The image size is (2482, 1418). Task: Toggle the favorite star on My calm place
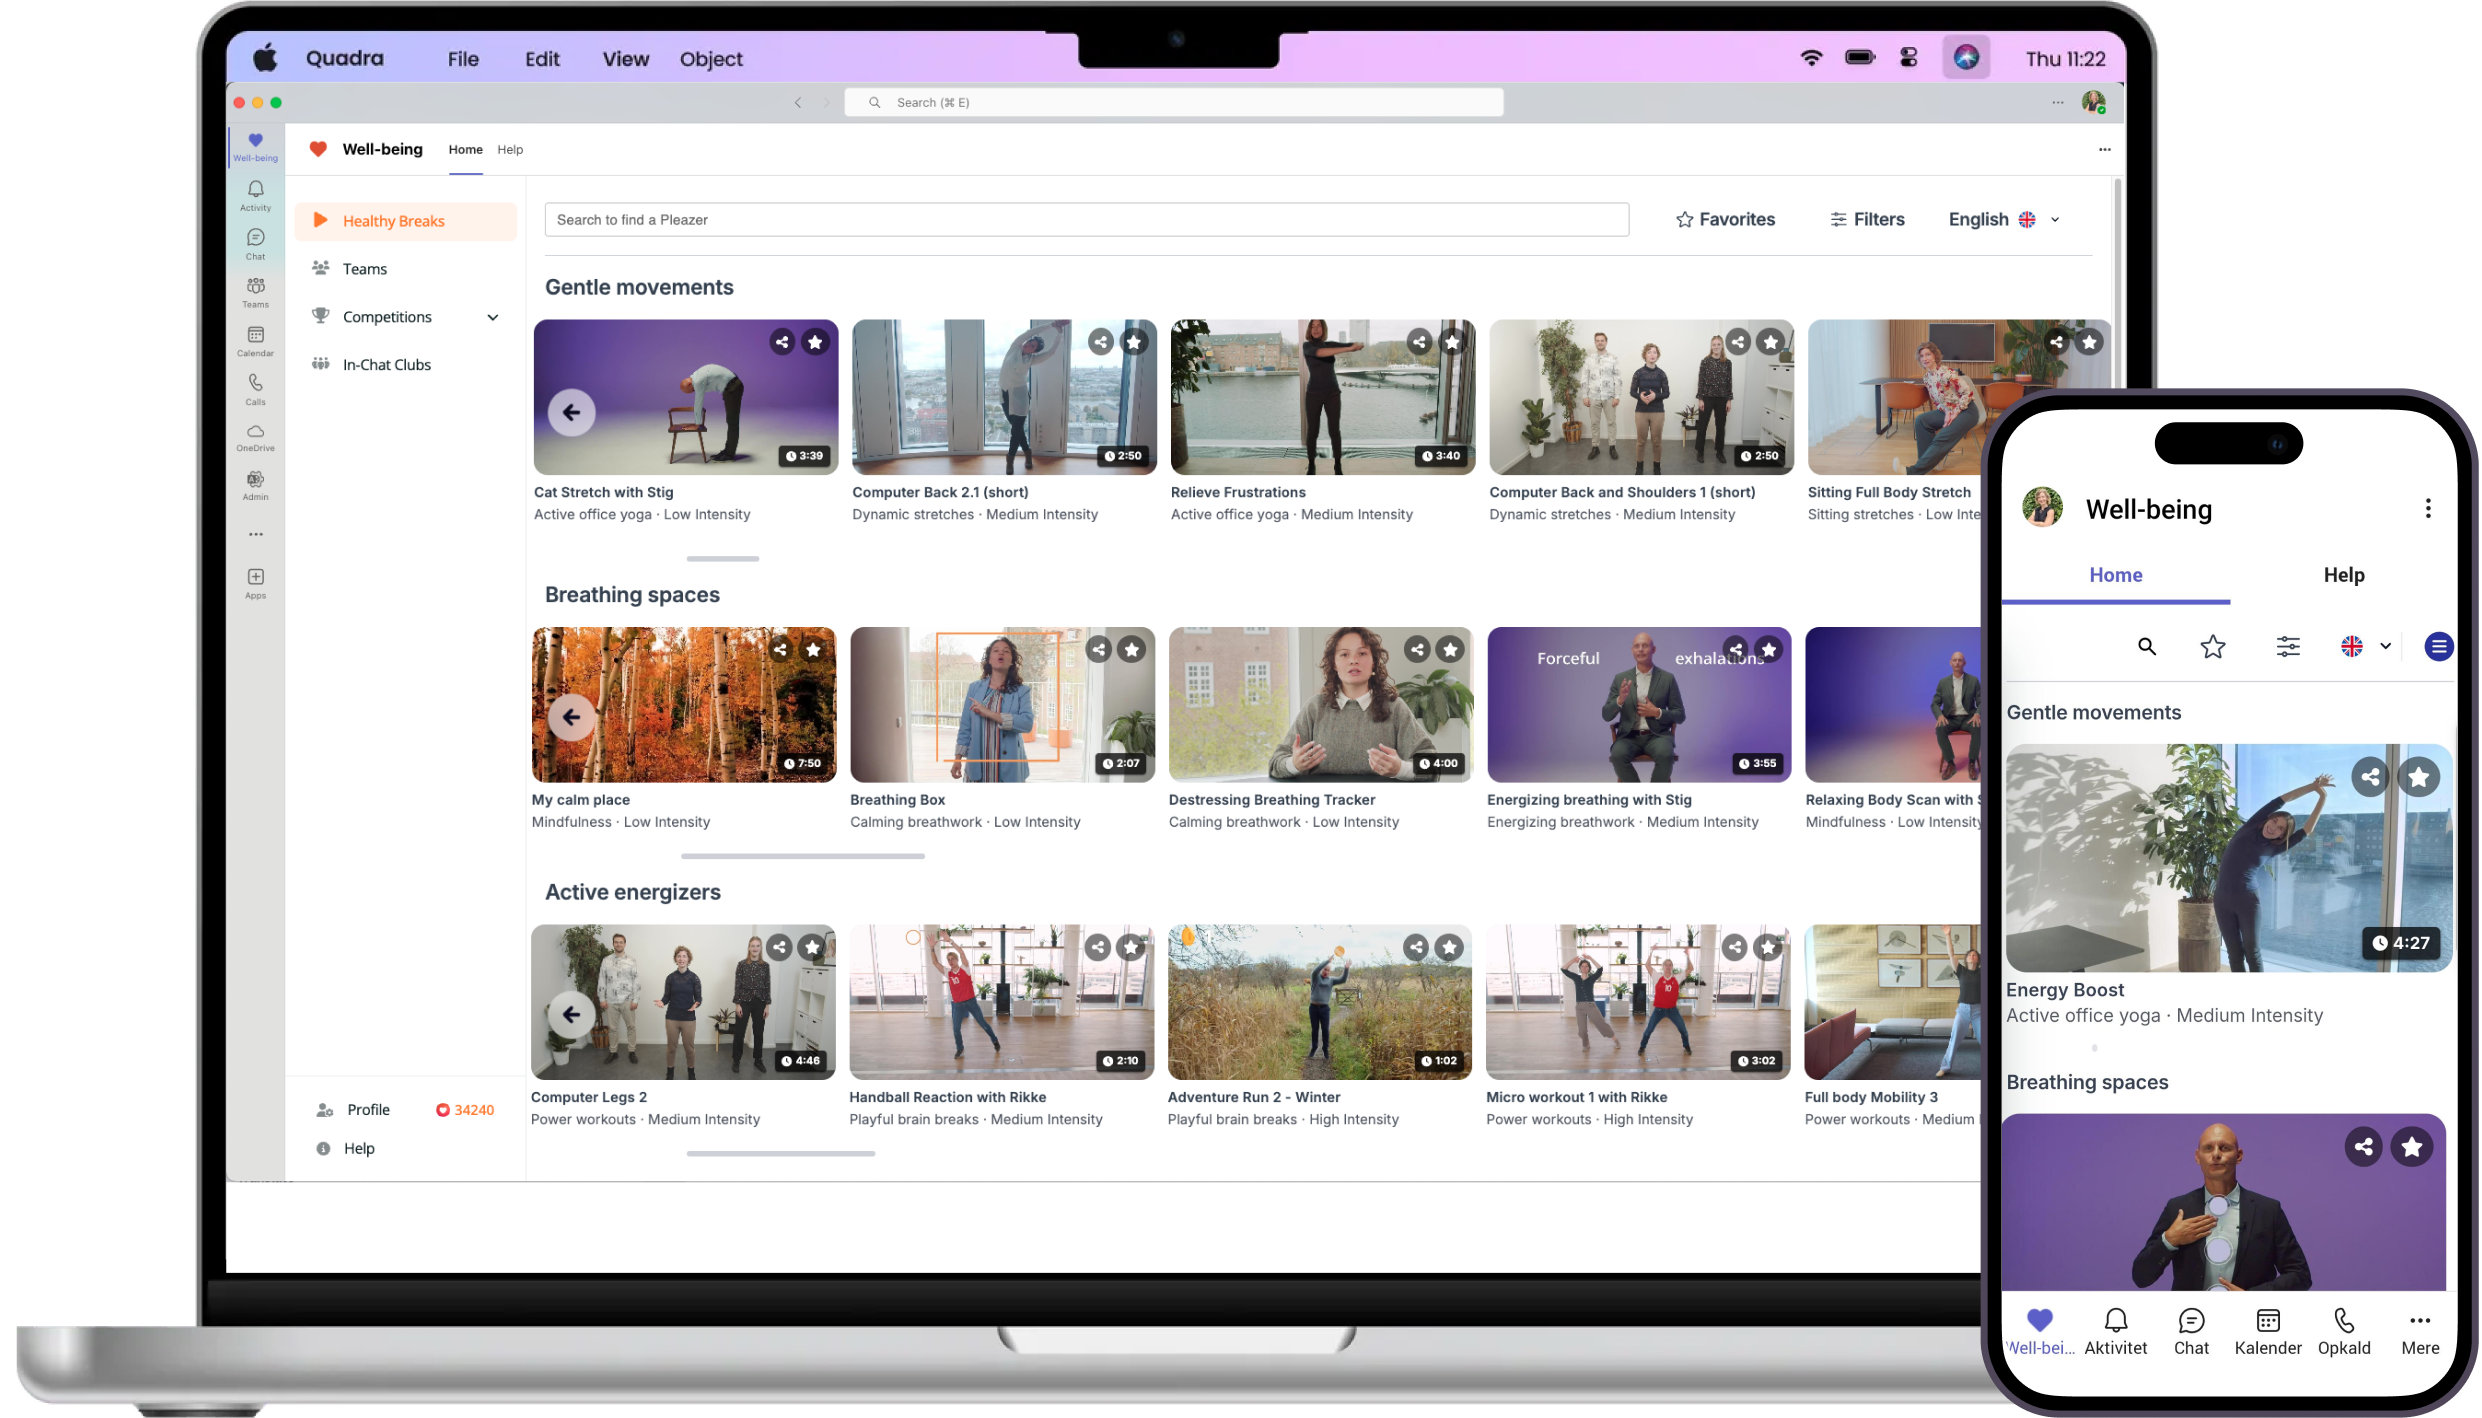coord(814,650)
